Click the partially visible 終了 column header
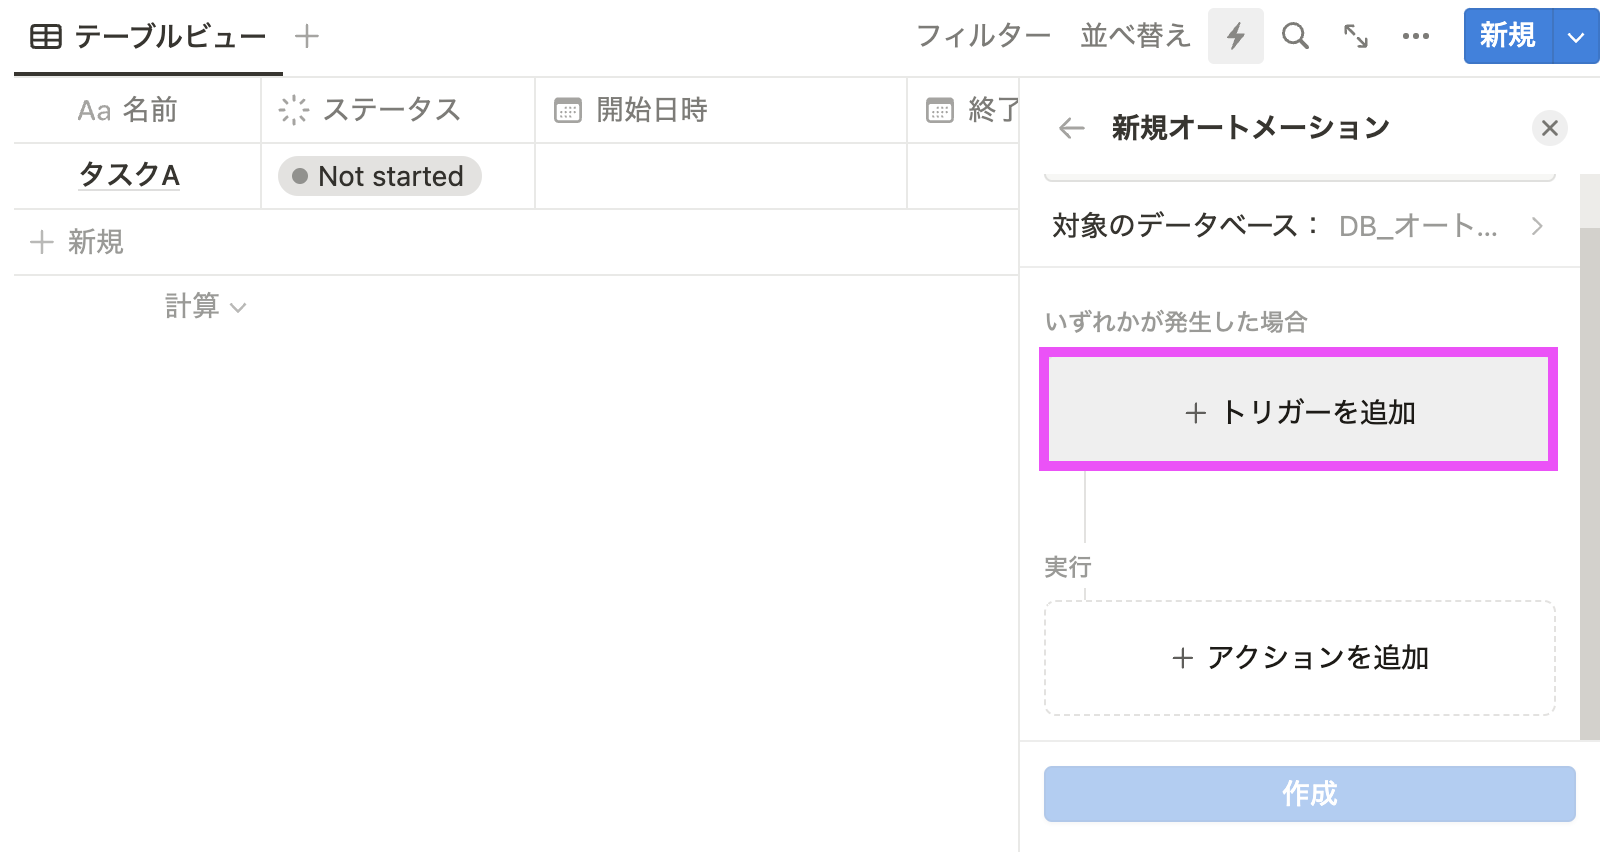This screenshot has height=852, width=1602. tap(964, 110)
